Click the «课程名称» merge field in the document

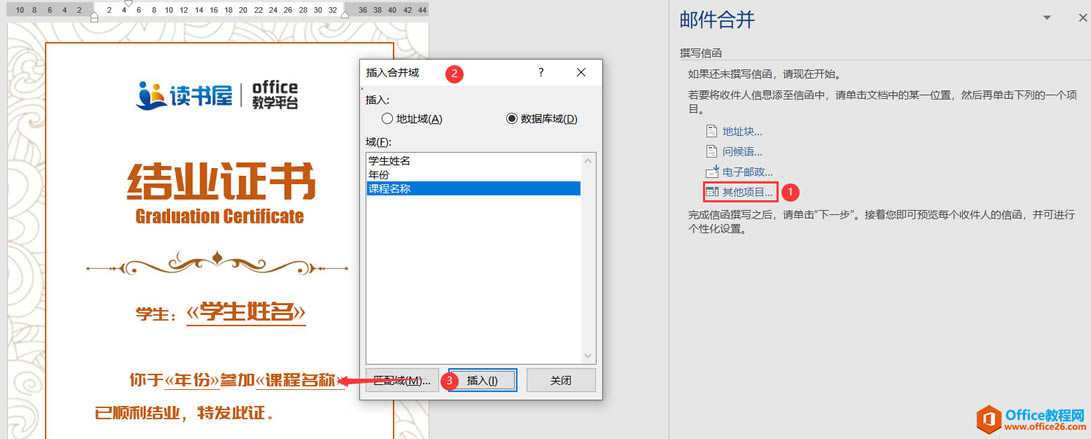click(301, 380)
